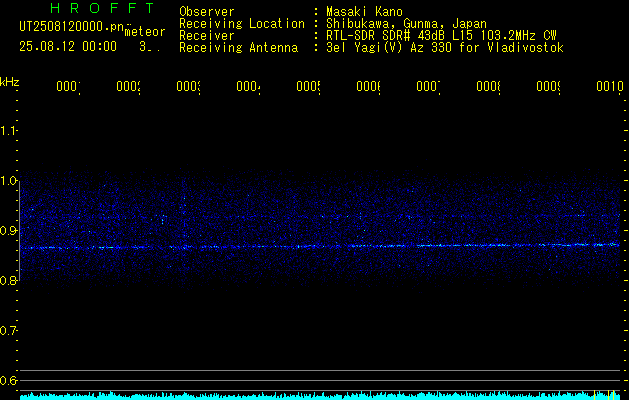Click the observer name Masaki Kano

click(364, 12)
